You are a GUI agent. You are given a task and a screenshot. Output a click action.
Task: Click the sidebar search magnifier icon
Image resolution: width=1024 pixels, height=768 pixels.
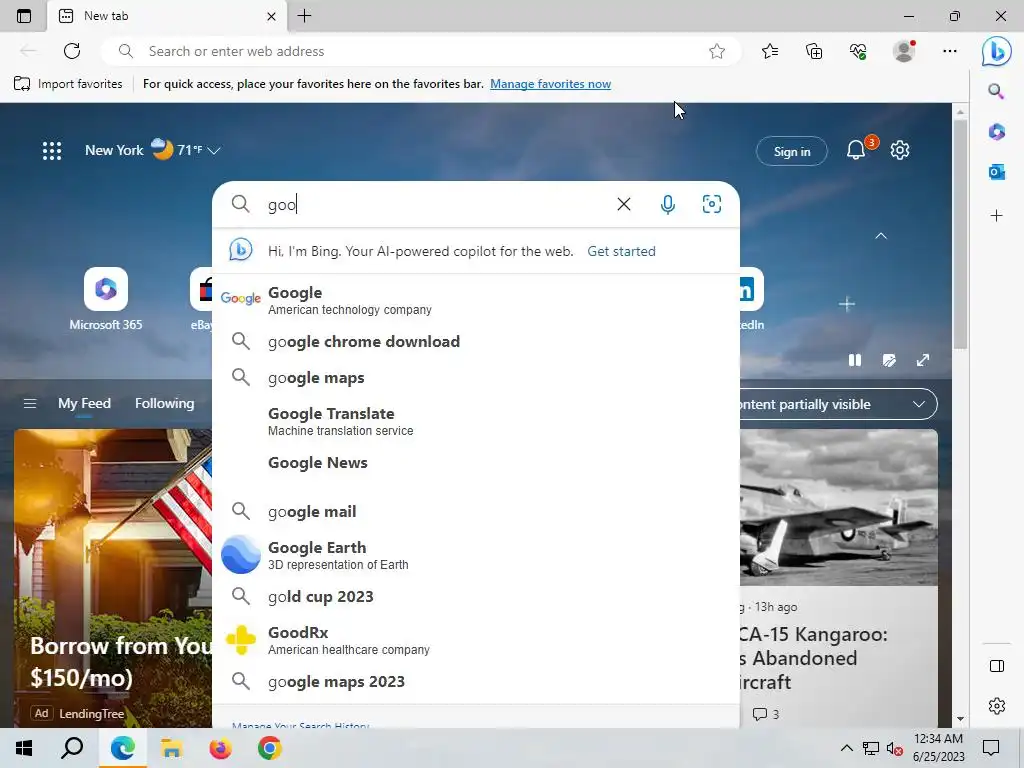pos(996,91)
